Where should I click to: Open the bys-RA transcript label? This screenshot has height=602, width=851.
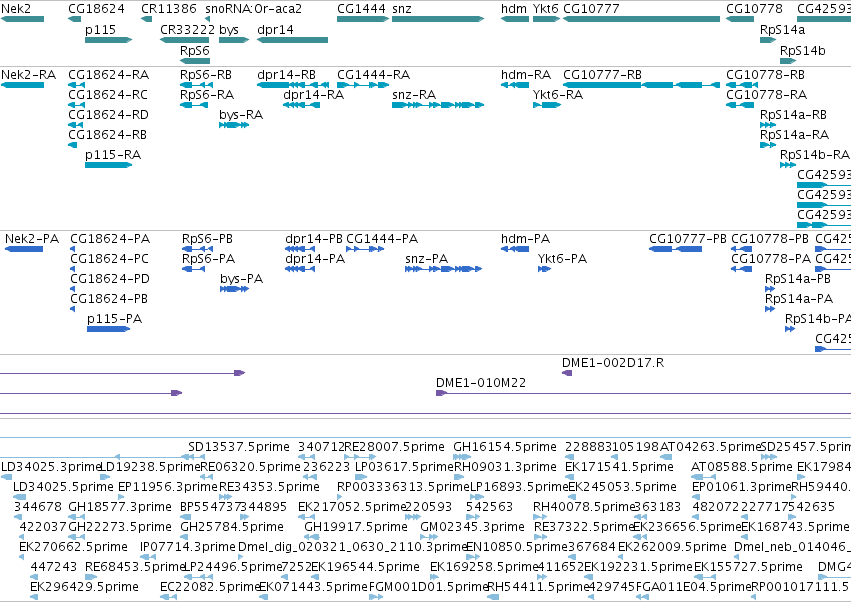[x=241, y=115]
